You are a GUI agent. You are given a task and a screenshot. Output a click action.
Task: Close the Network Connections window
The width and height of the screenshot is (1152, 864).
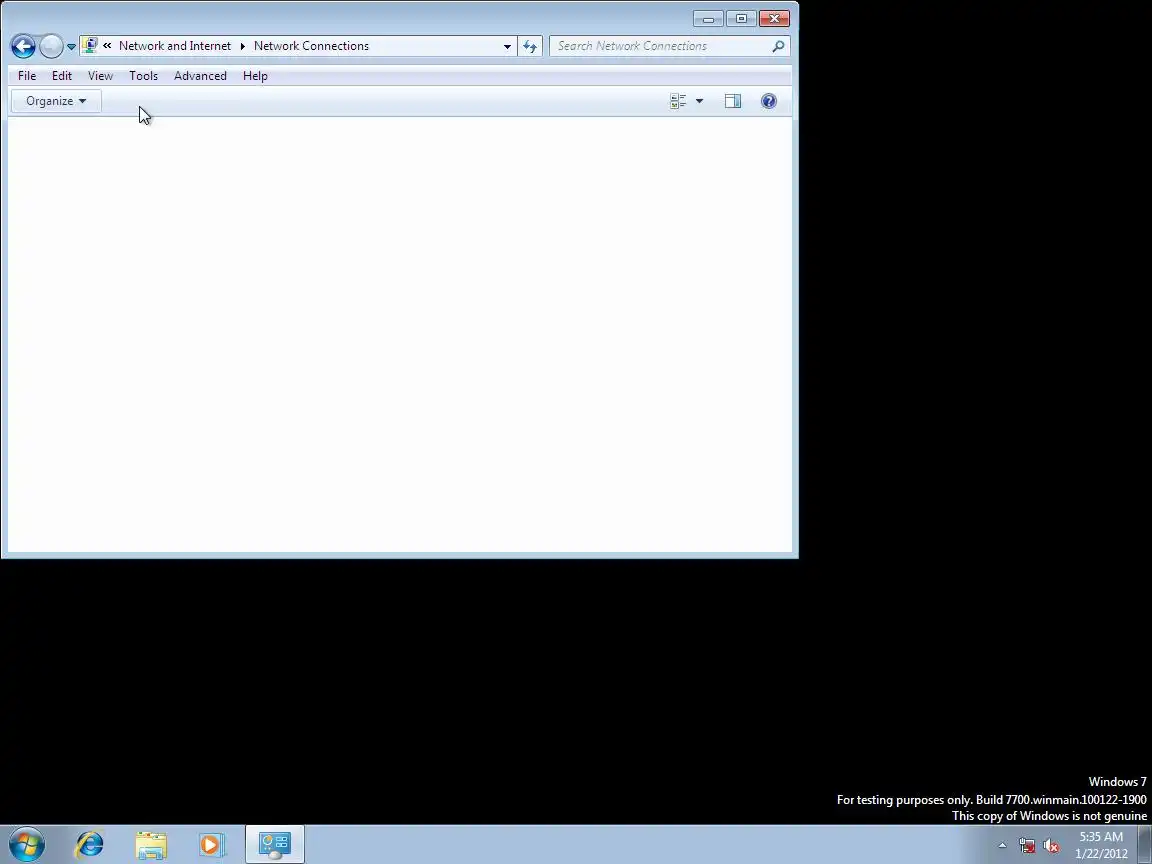pos(774,18)
